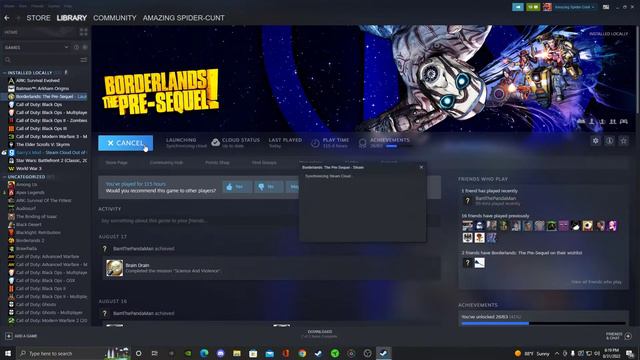
Task: Open the Brain Drain achievement thumbnail
Action: pos(115,268)
